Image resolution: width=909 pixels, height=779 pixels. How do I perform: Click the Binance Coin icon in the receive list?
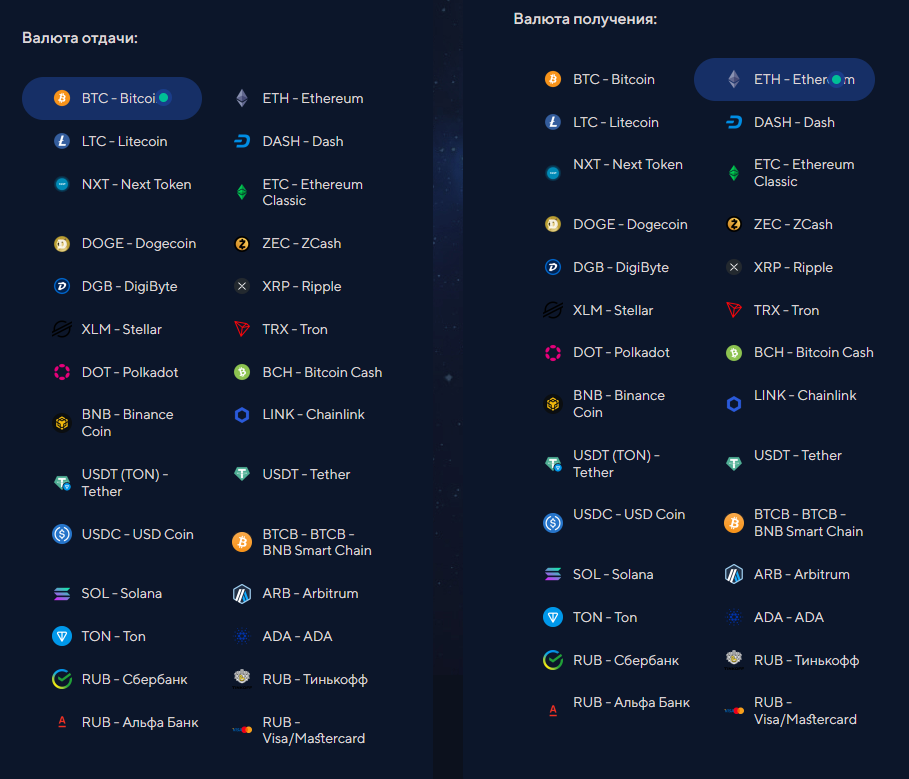point(553,403)
